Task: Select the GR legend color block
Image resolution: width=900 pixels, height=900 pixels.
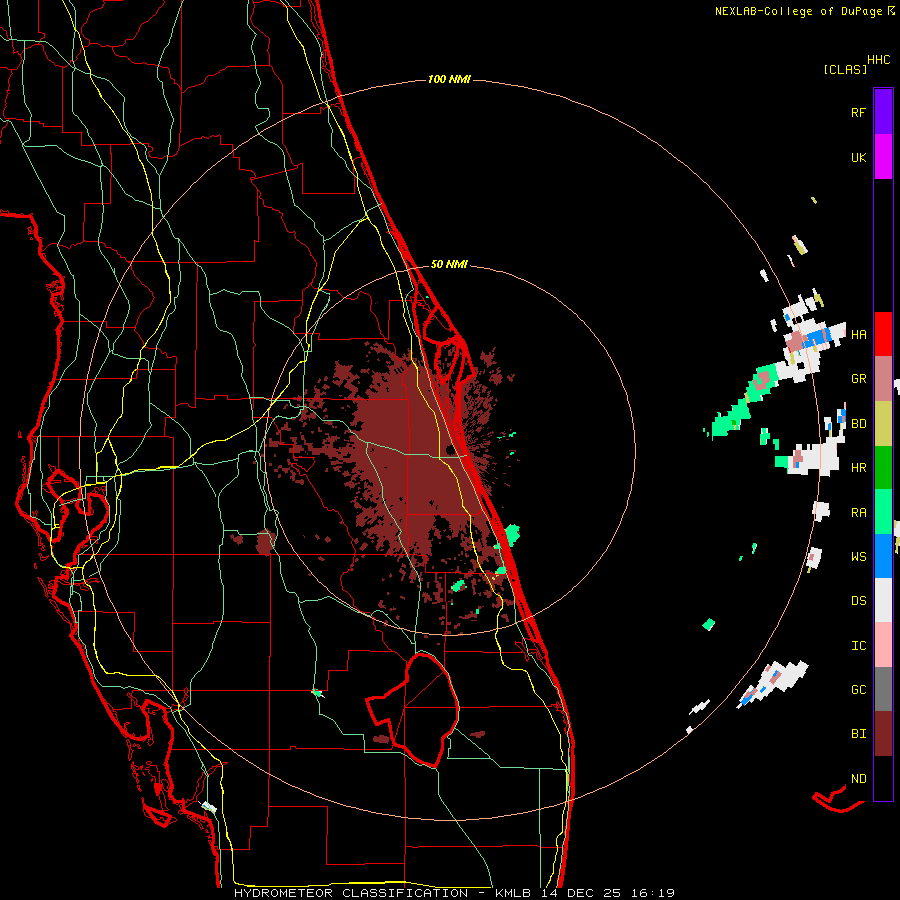Action: (x=883, y=378)
